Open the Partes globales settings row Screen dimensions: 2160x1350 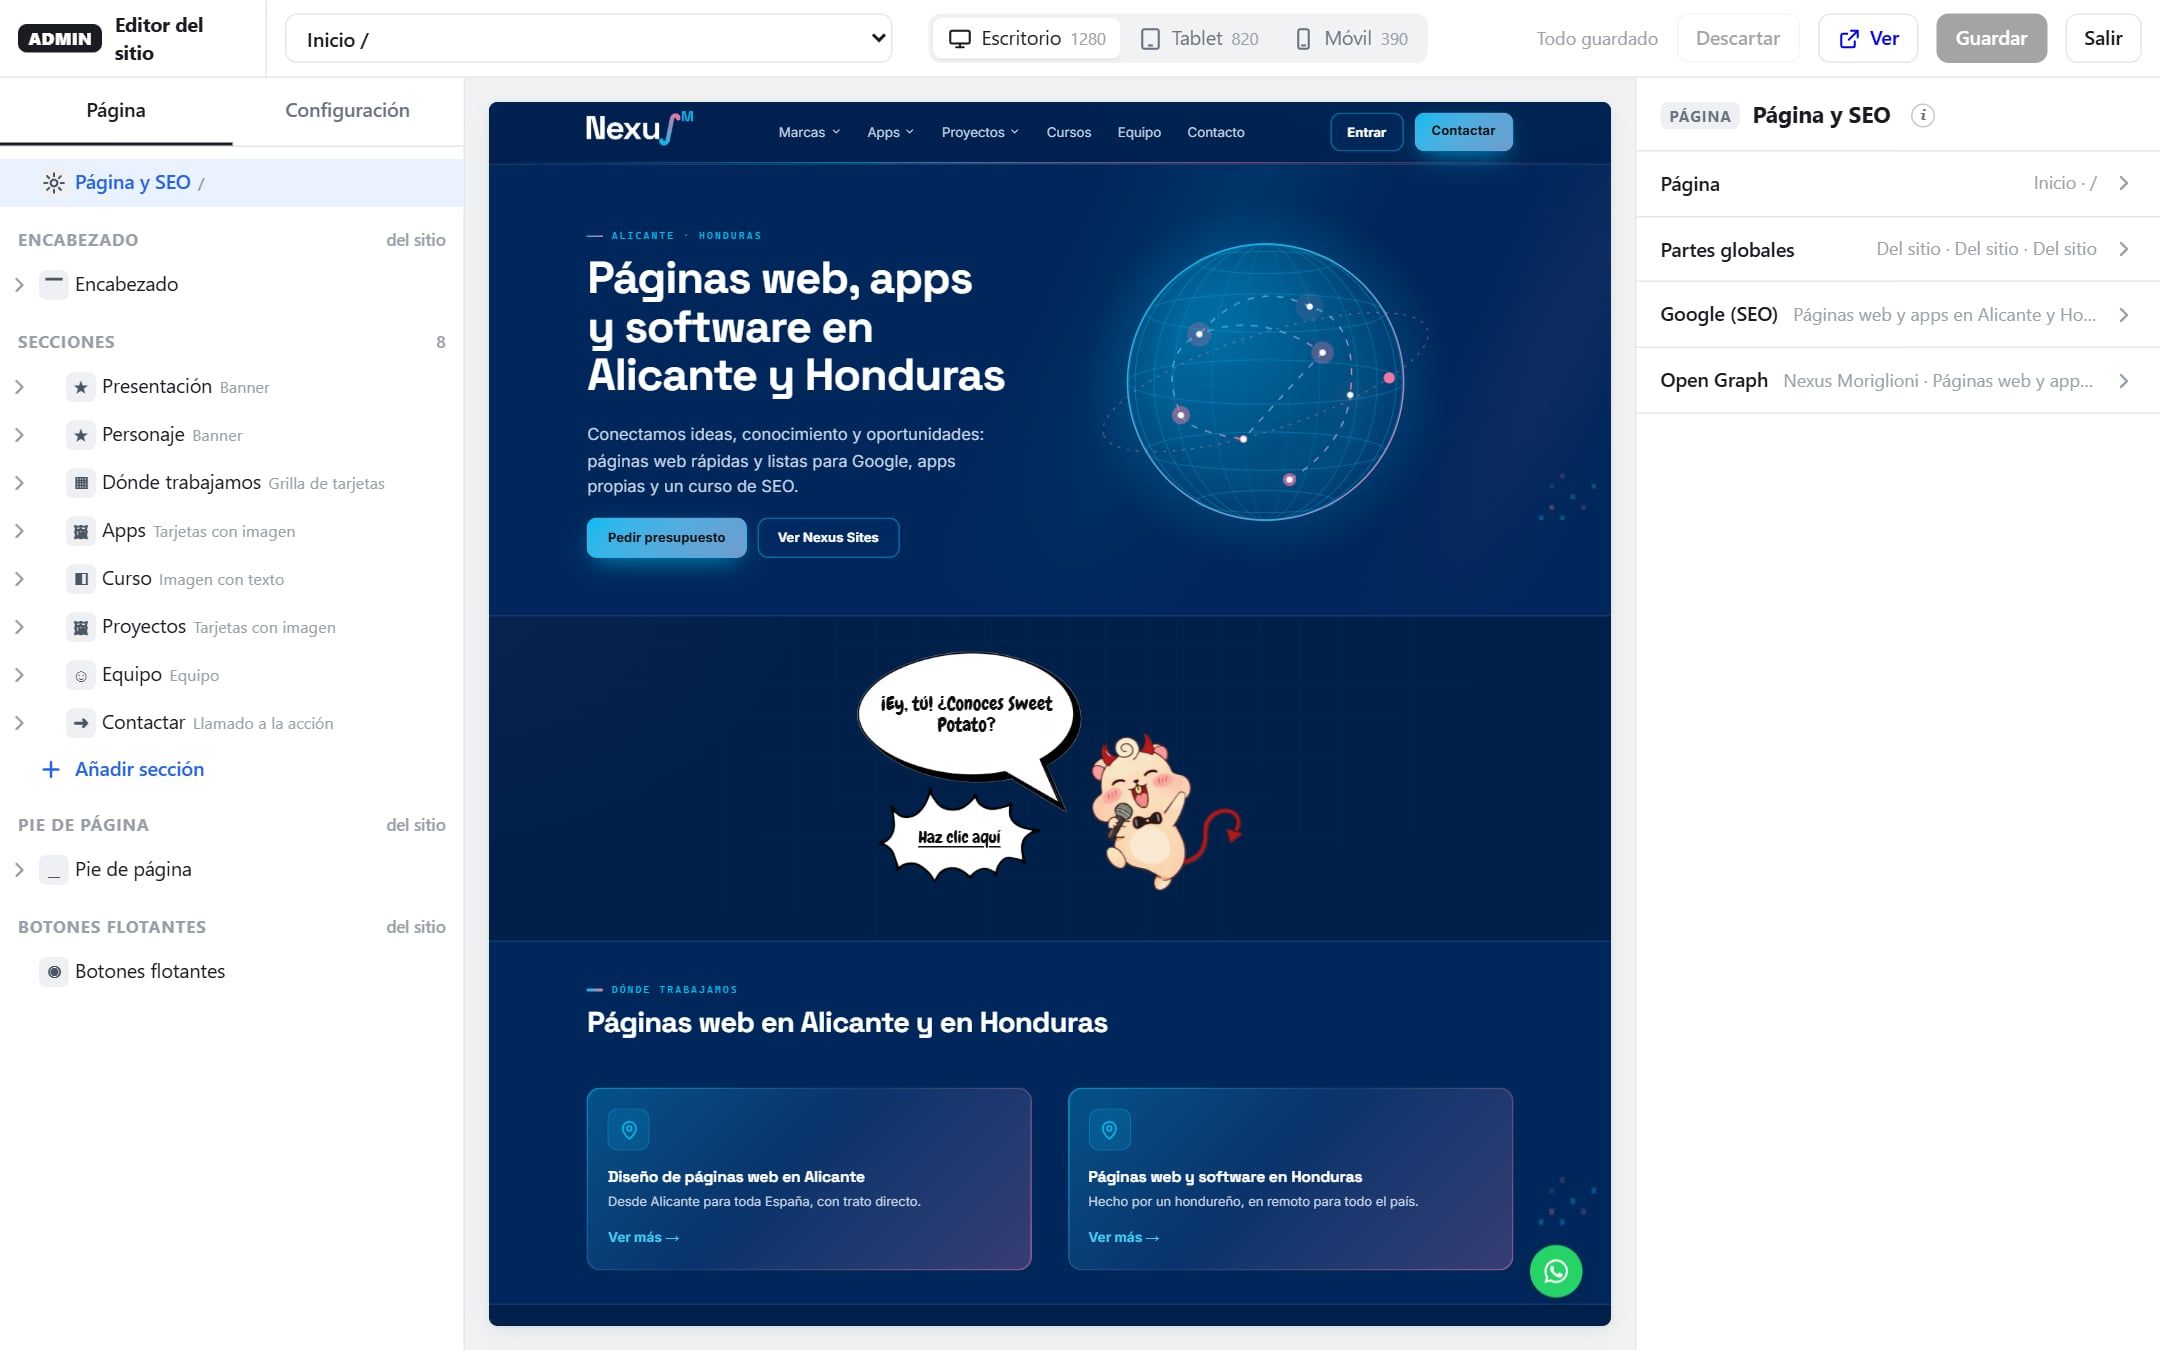(x=1897, y=249)
